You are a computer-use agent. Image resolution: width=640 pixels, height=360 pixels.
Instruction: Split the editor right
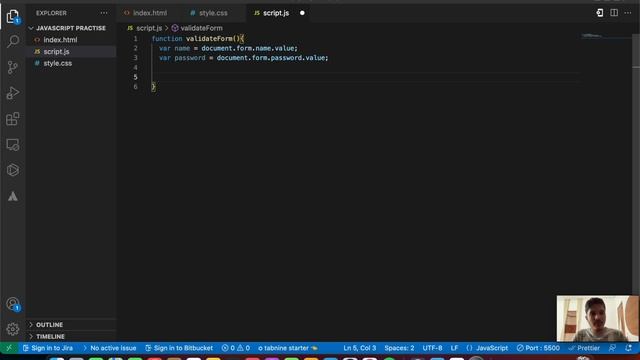[x=614, y=13]
